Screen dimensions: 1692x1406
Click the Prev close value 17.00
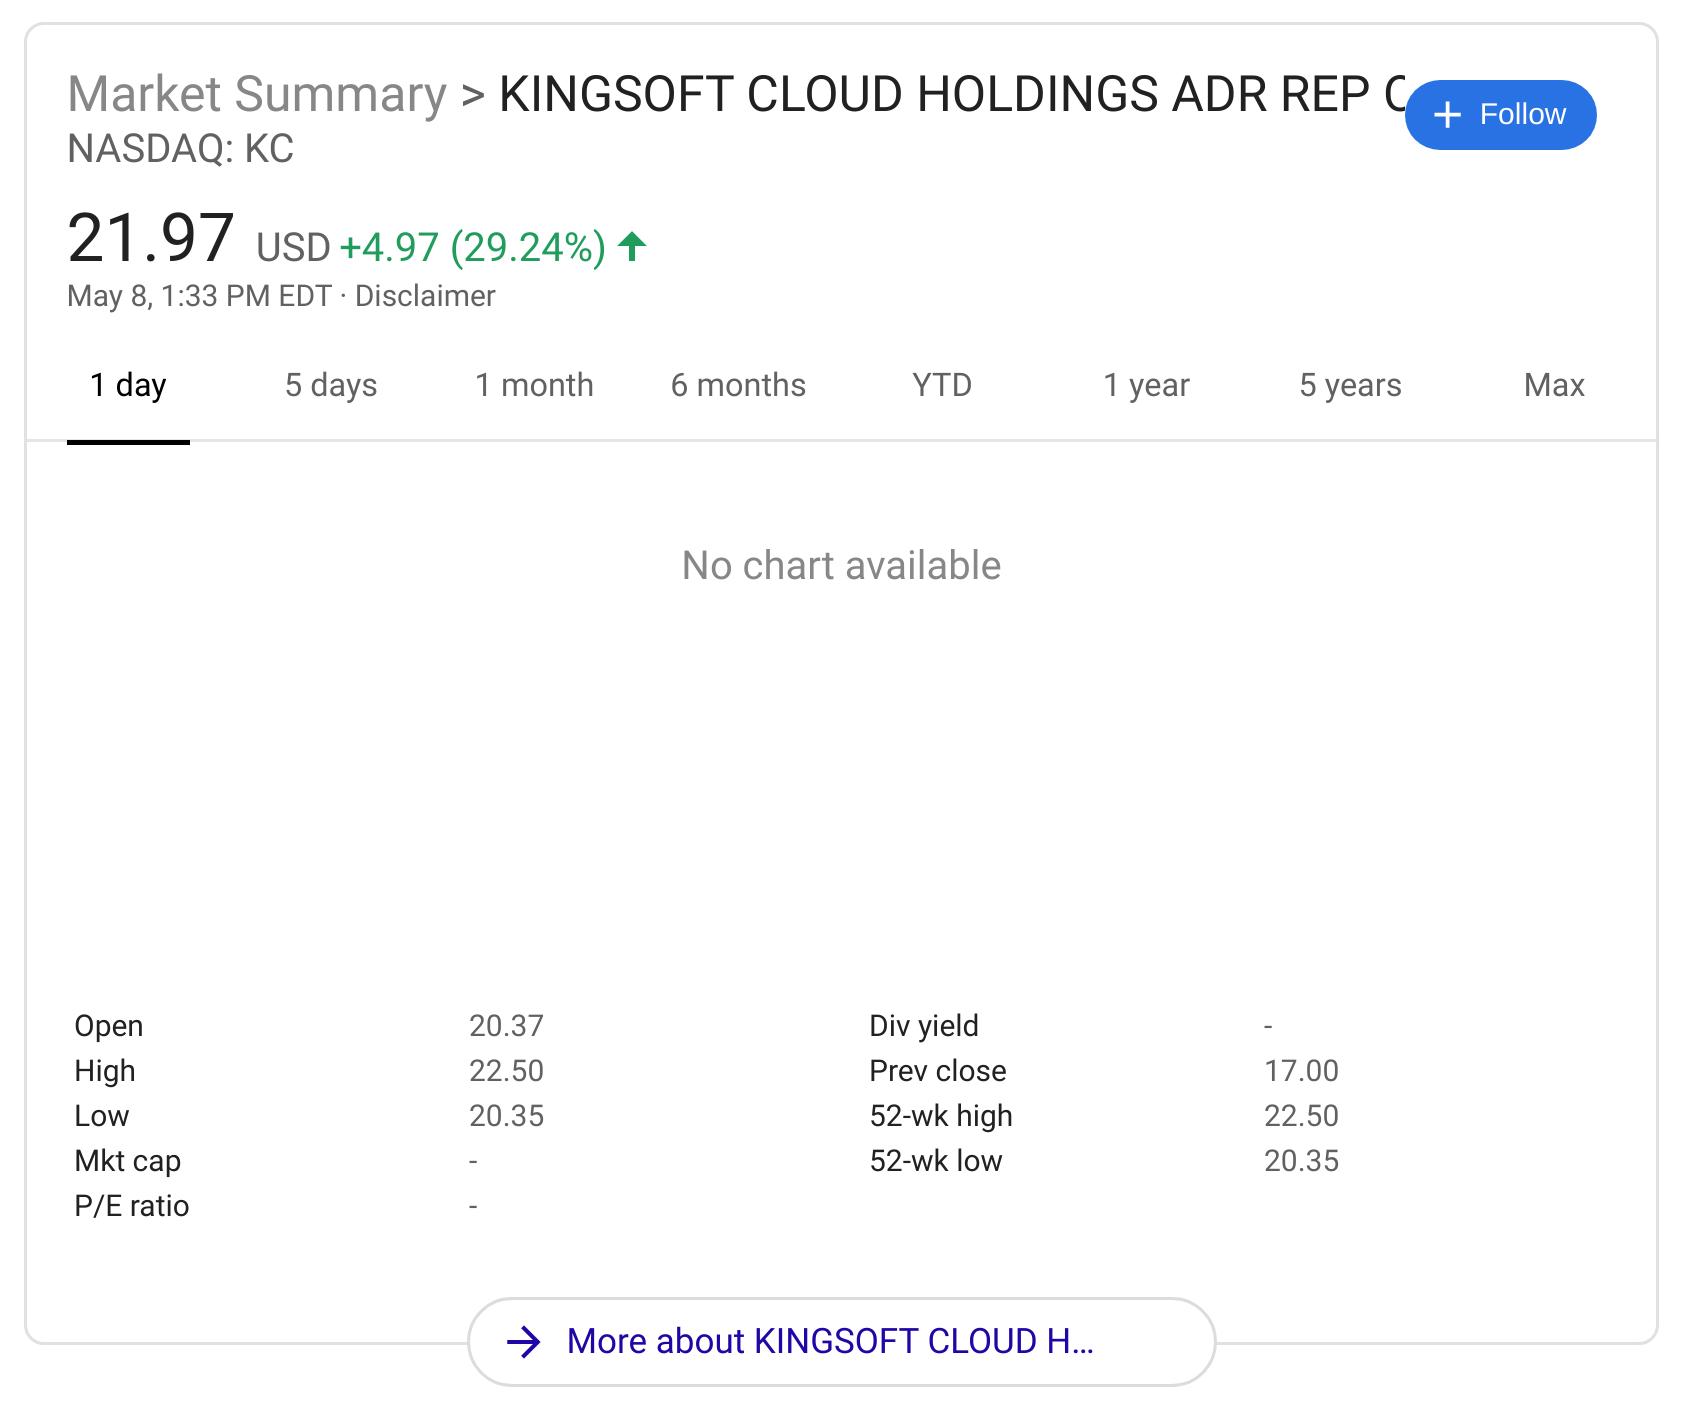click(x=1301, y=1071)
